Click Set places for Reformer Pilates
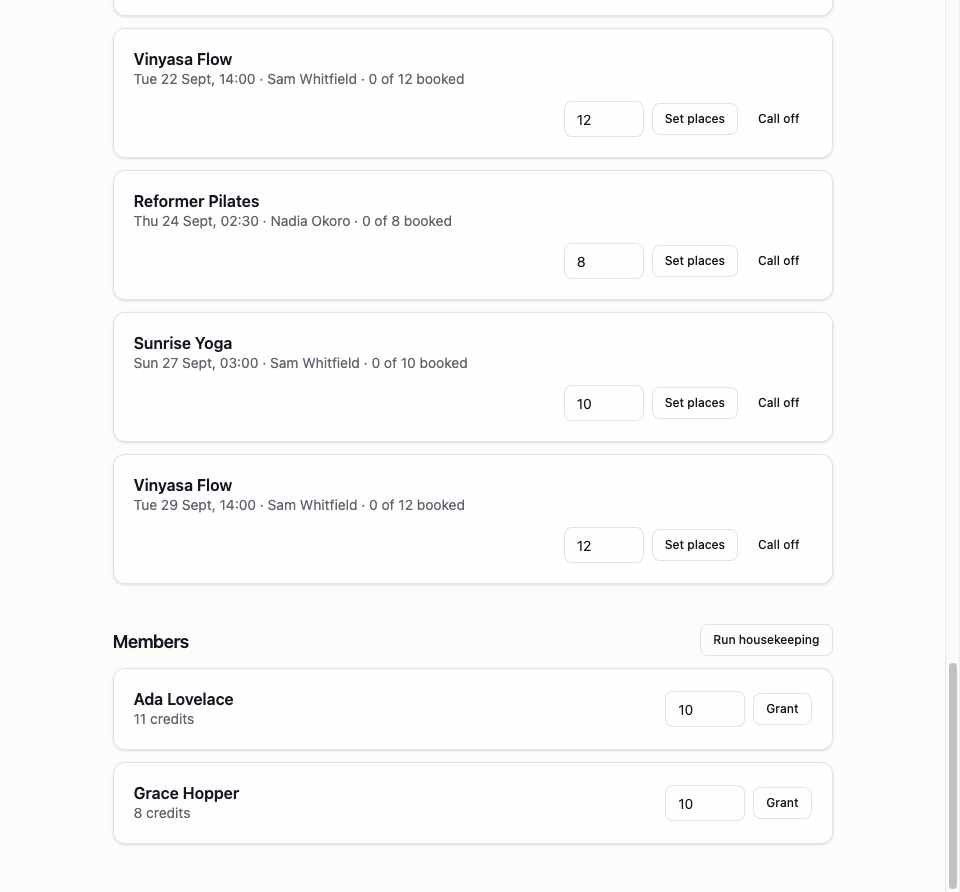This screenshot has width=960, height=892. point(694,261)
